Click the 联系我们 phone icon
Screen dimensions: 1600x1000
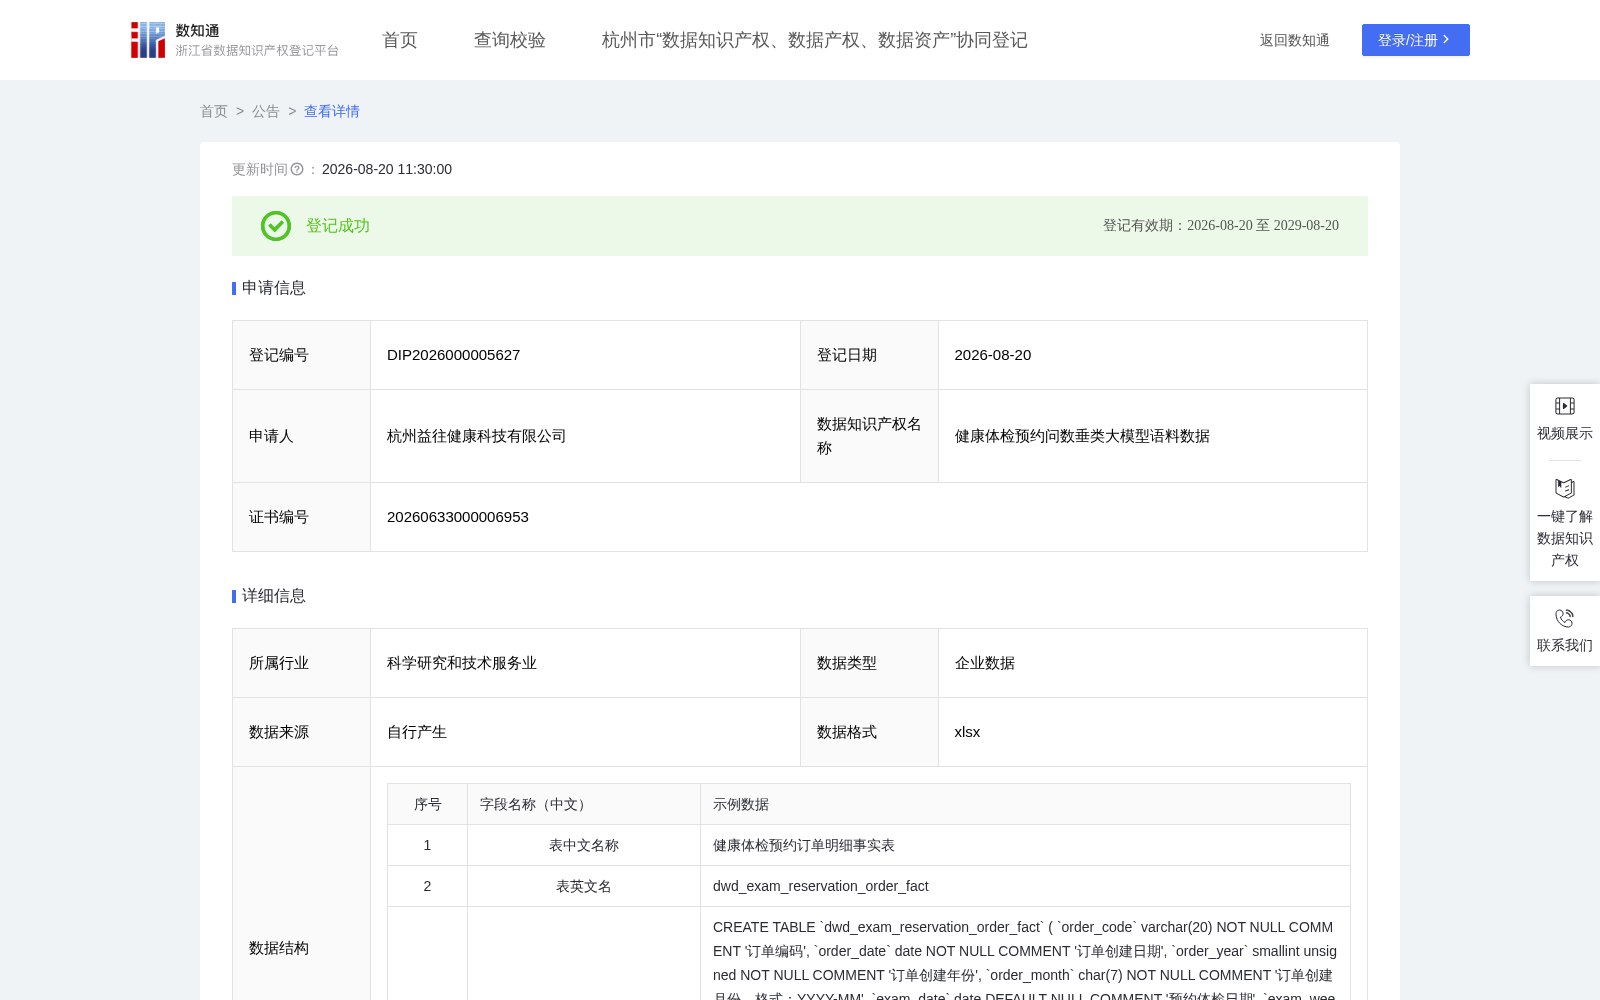point(1565,618)
